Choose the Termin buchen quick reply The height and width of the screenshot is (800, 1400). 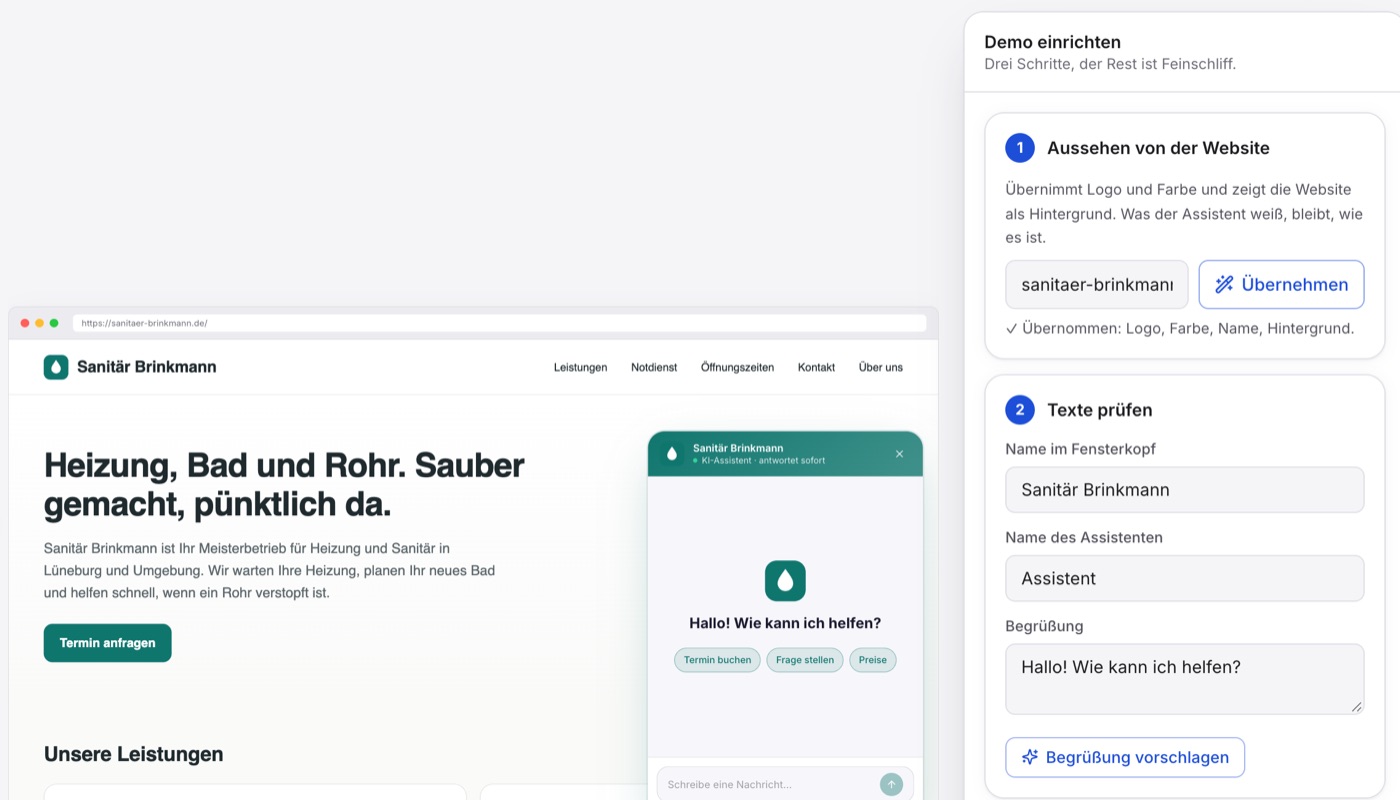[x=717, y=660]
